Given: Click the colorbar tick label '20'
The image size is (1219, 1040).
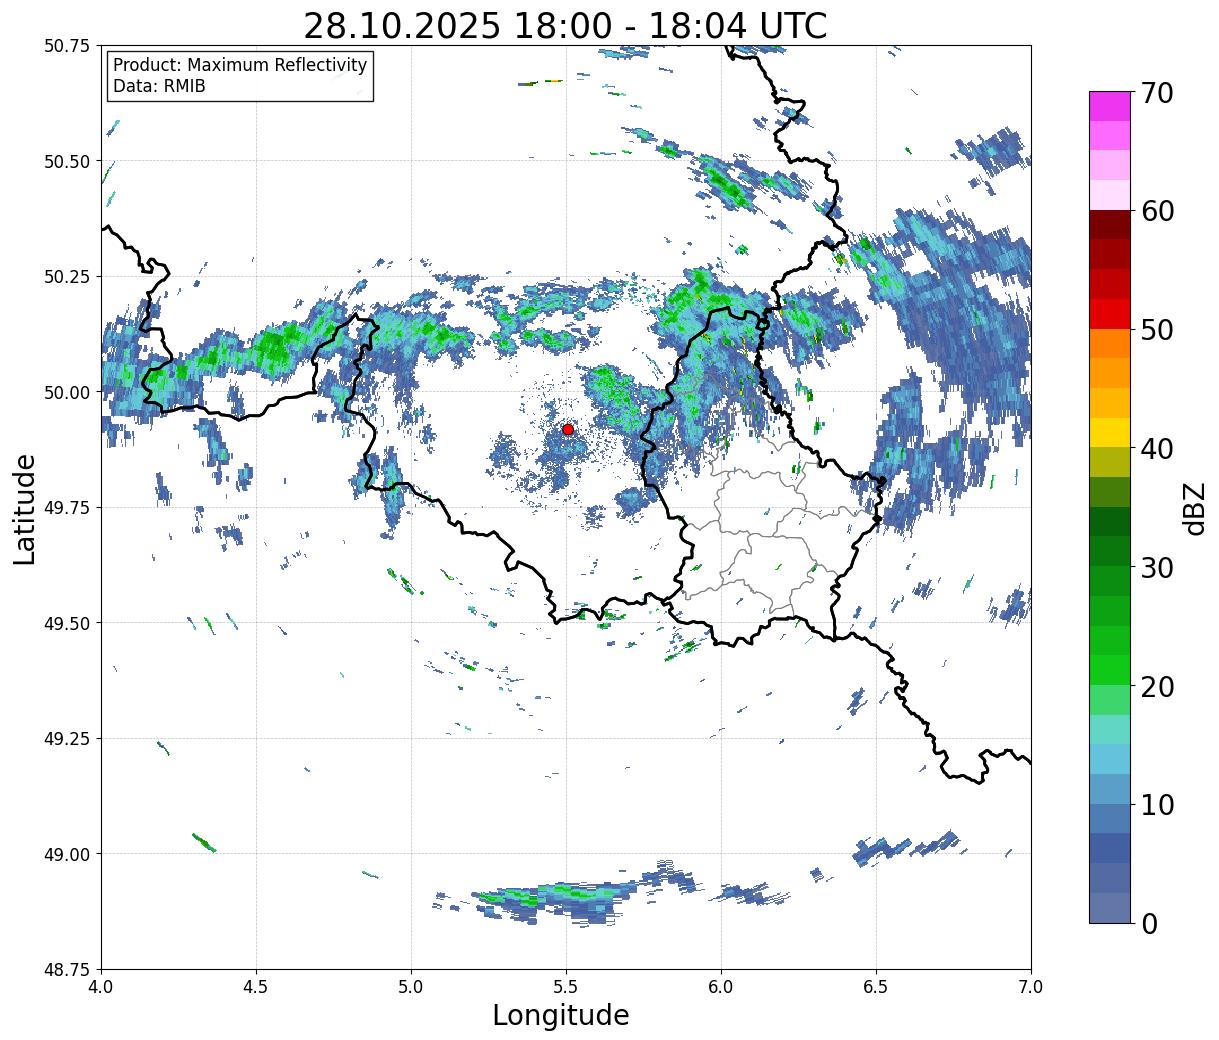Looking at the screenshot, I should pyautogui.click(x=1157, y=687).
